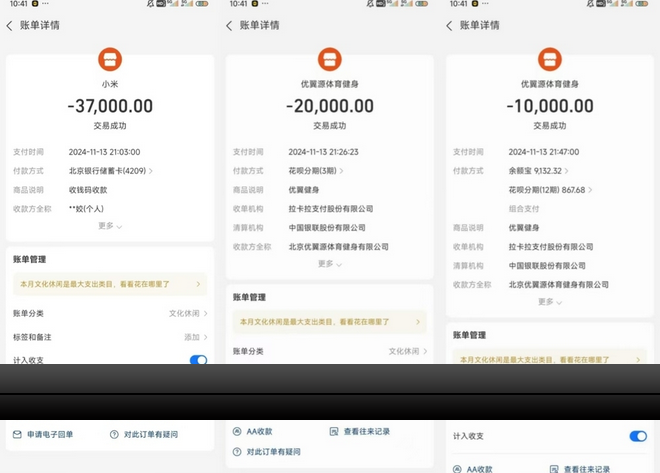This screenshot has height=473, width=660.
Task: Open spending tip banner in -20,000.00 bill
Action: pyautogui.click(x=330, y=322)
